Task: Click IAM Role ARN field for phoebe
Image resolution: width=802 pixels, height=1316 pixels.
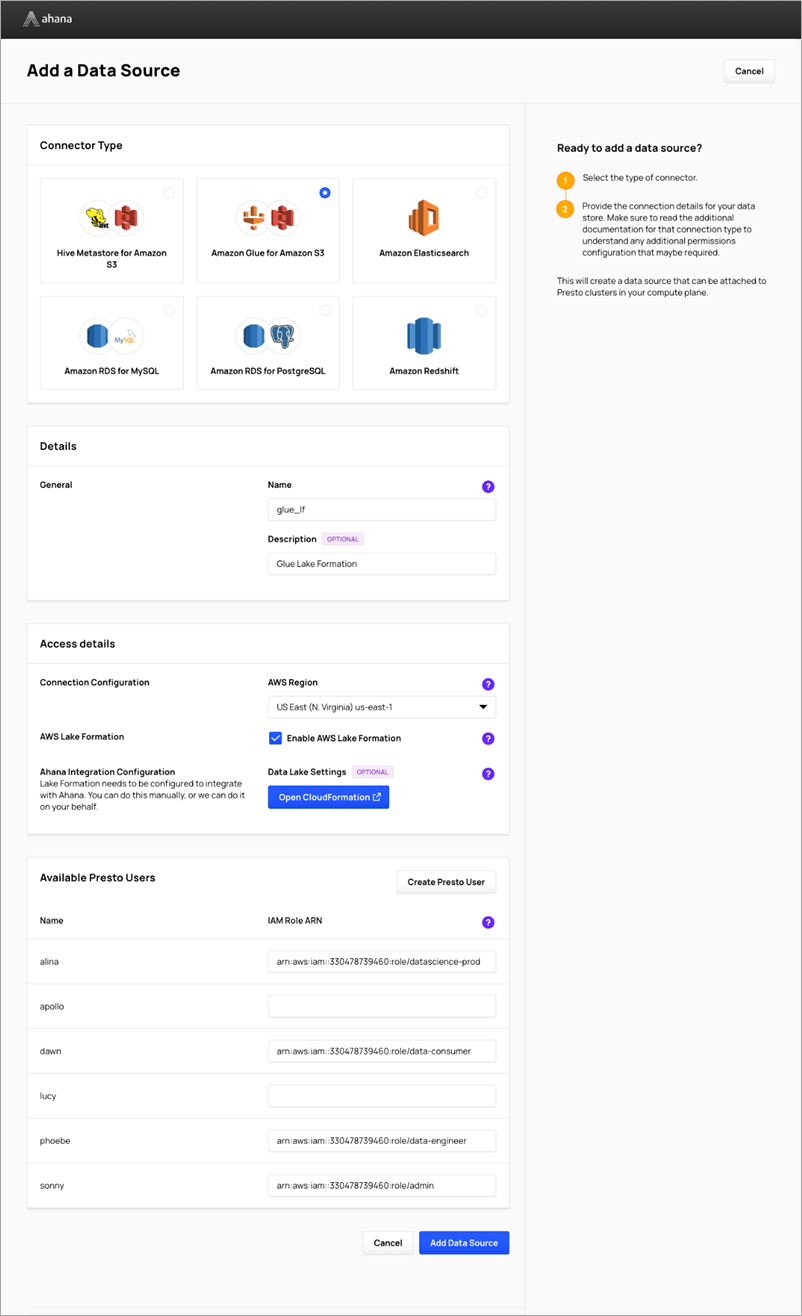Action: coord(382,1140)
